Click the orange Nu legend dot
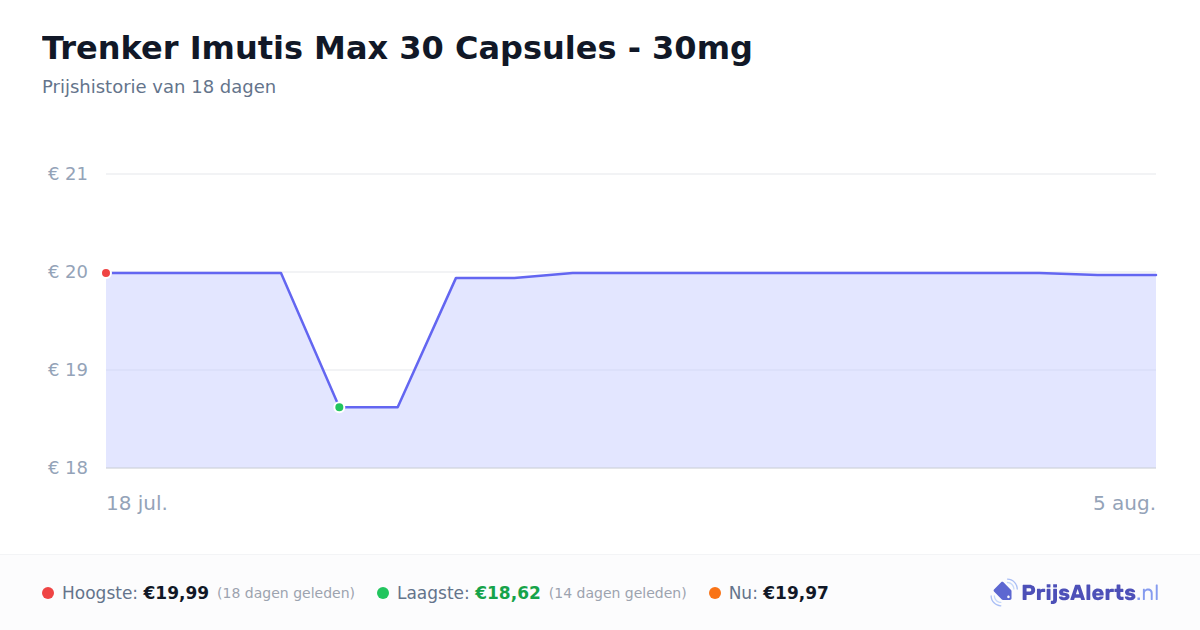 (715, 593)
